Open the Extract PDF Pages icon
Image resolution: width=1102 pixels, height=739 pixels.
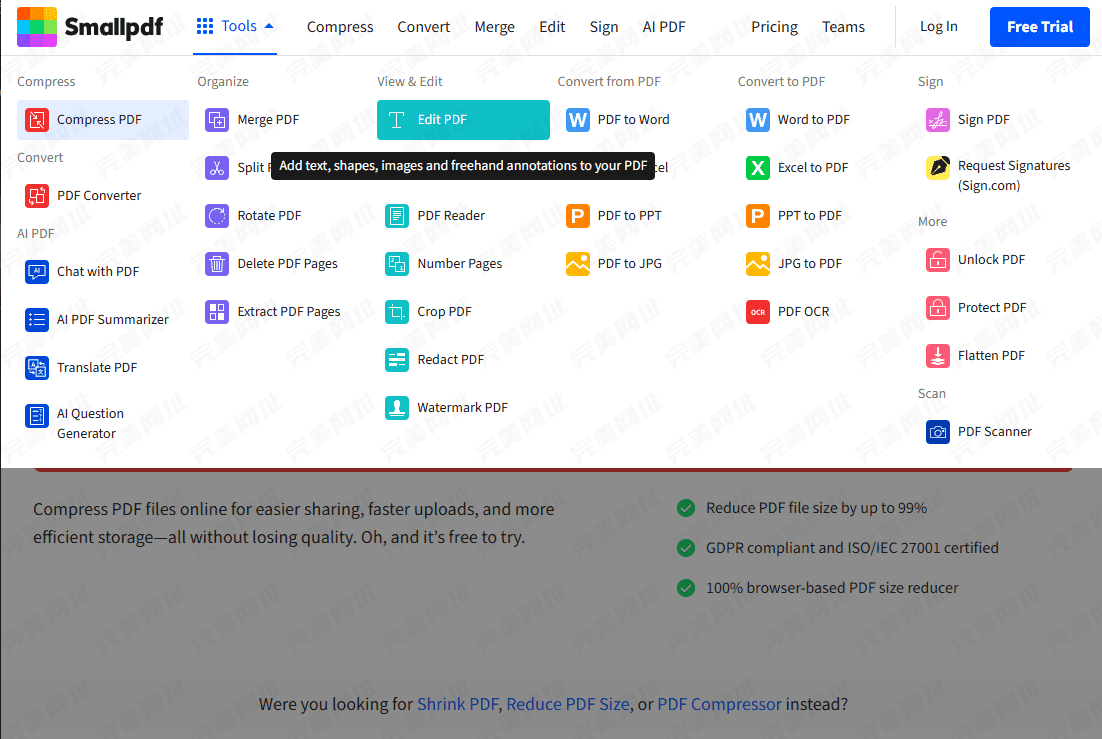click(216, 311)
